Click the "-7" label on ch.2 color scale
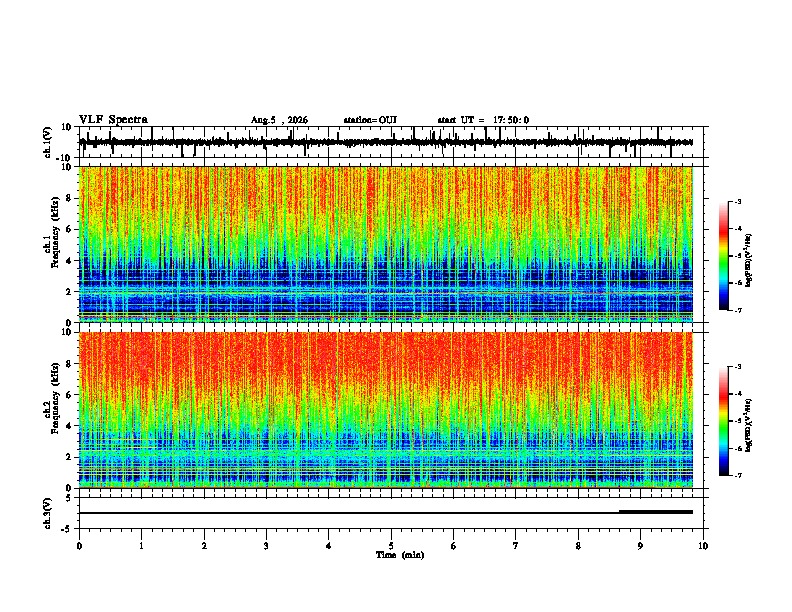This screenshot has height=612, width=792. point(738,475)
